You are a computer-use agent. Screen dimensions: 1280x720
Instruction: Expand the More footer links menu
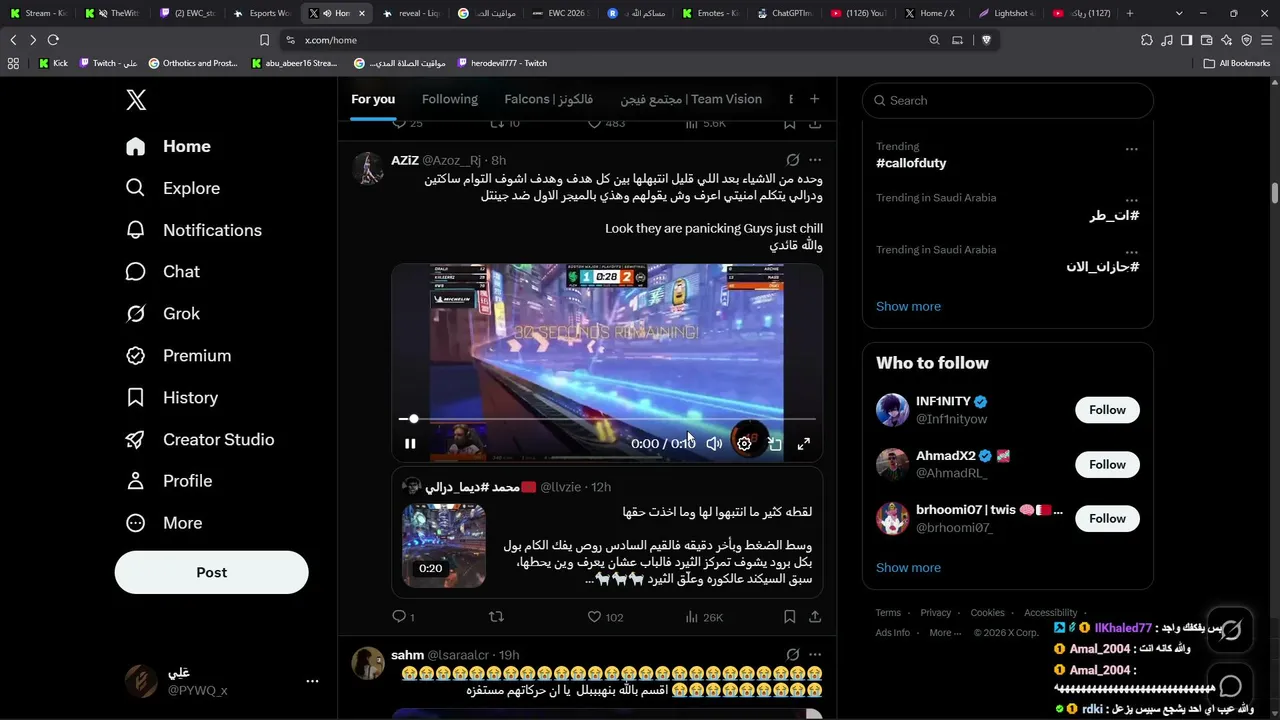coord(945,632)
